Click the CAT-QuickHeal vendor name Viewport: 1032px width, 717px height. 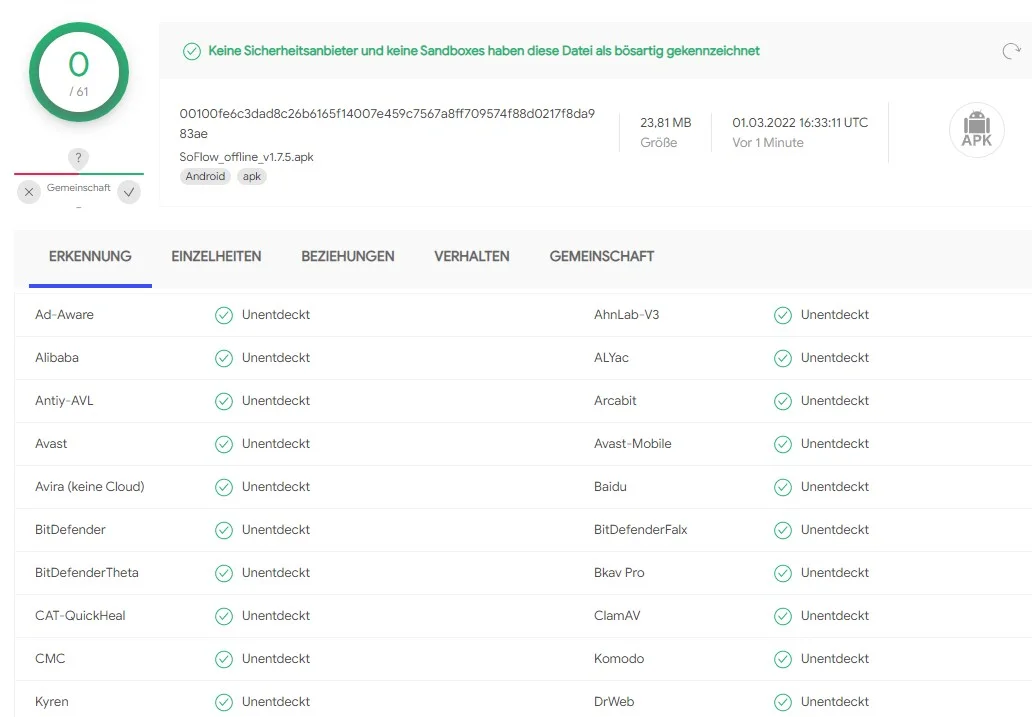click(80, 616)
